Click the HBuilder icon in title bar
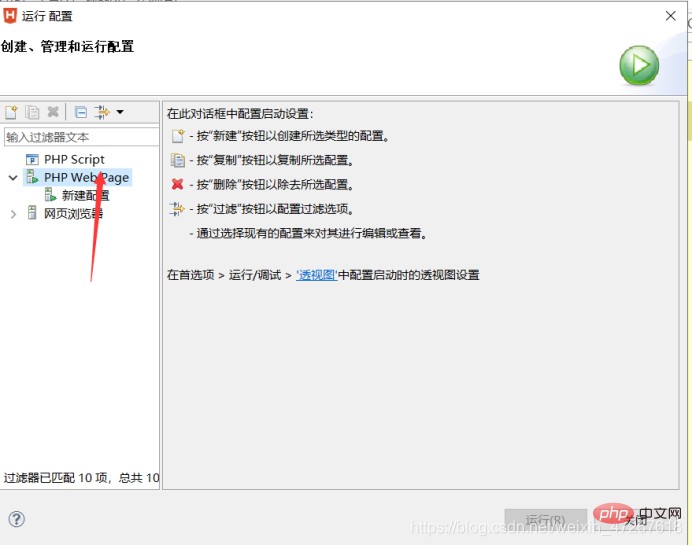This screenshot has width=692, height=546. coord(10,15)
